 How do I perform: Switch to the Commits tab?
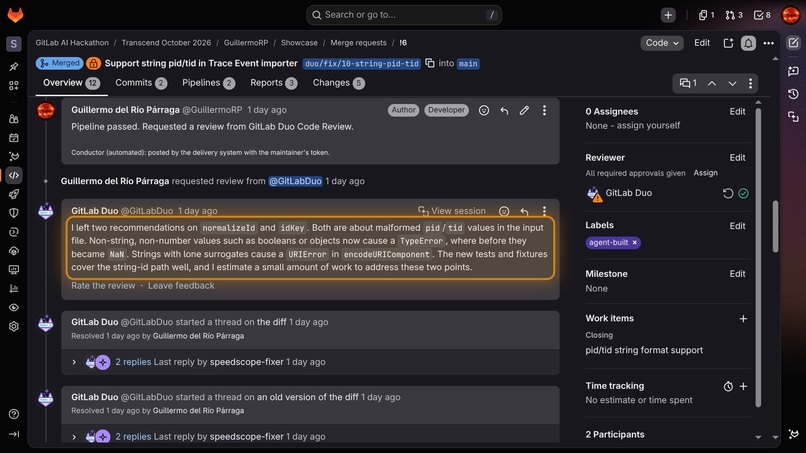[x=141, y=83]
